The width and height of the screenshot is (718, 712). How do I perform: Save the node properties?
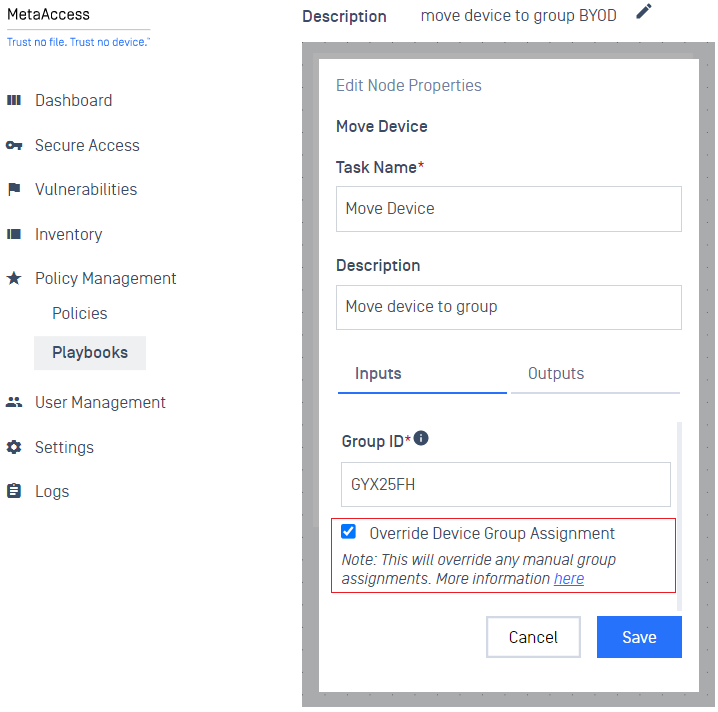[639, 637]
